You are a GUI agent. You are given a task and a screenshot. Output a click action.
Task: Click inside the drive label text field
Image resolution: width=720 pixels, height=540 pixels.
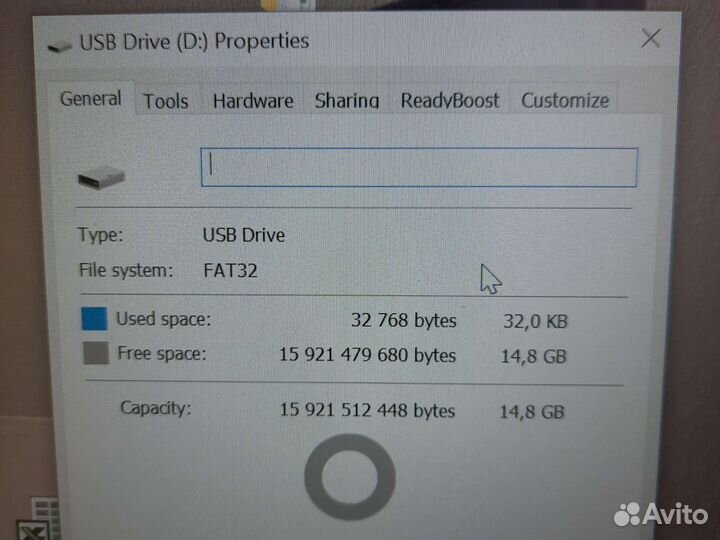[x=419, y=167]
